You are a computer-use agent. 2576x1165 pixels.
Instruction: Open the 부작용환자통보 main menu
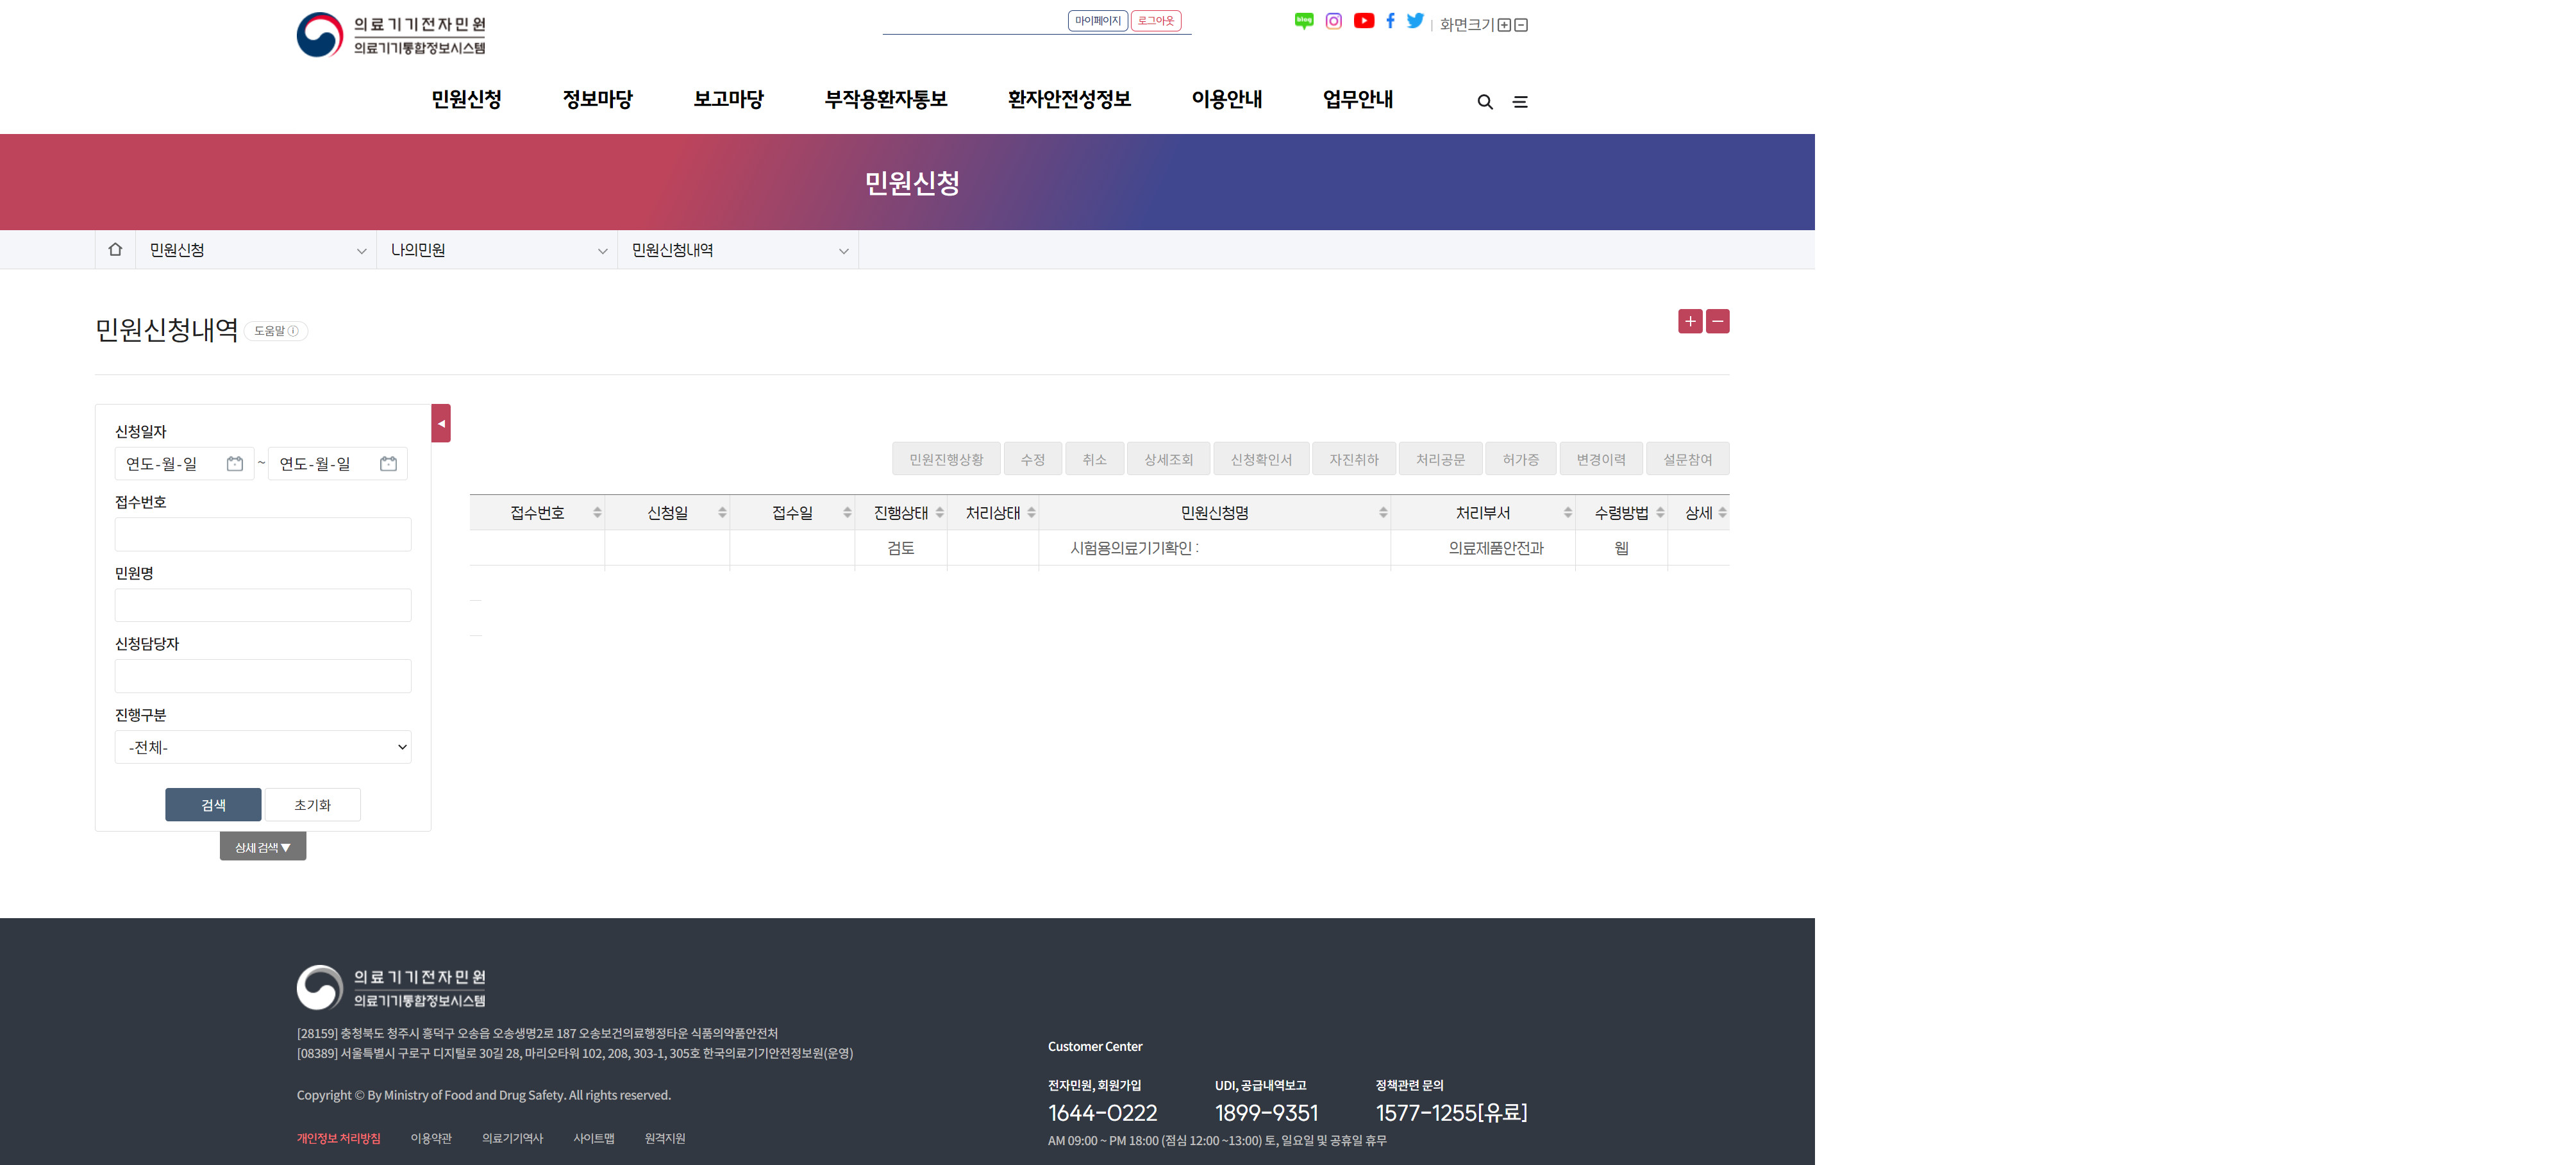[x=885, y=99]
